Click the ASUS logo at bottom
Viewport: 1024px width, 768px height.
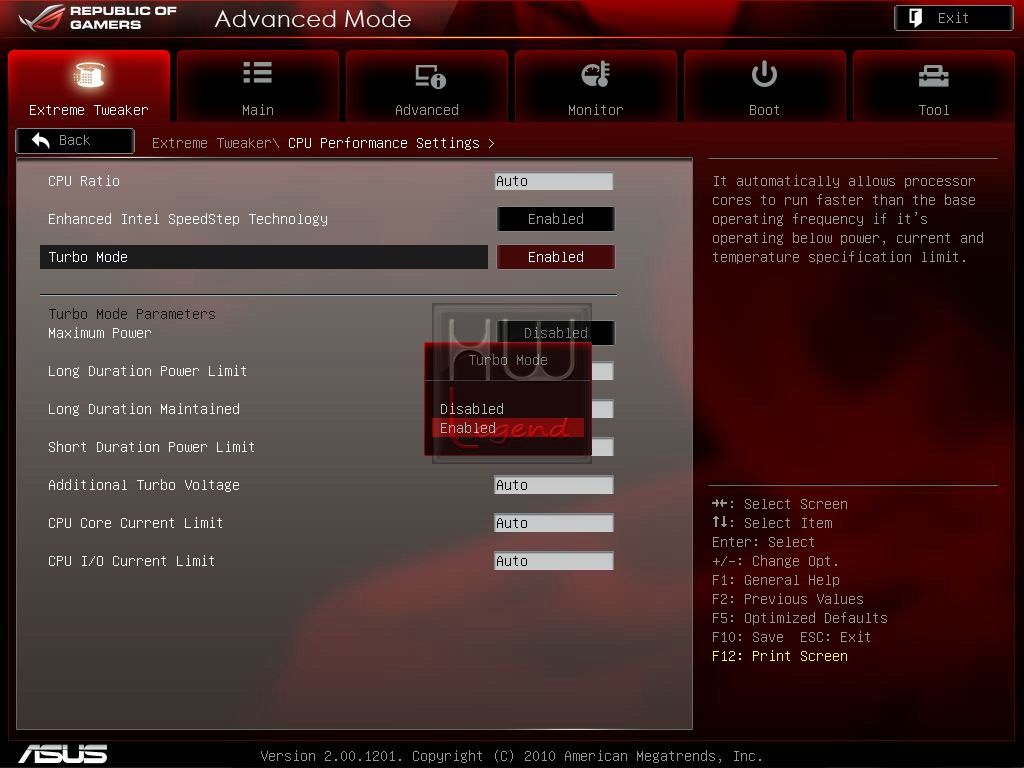(63, 754)
